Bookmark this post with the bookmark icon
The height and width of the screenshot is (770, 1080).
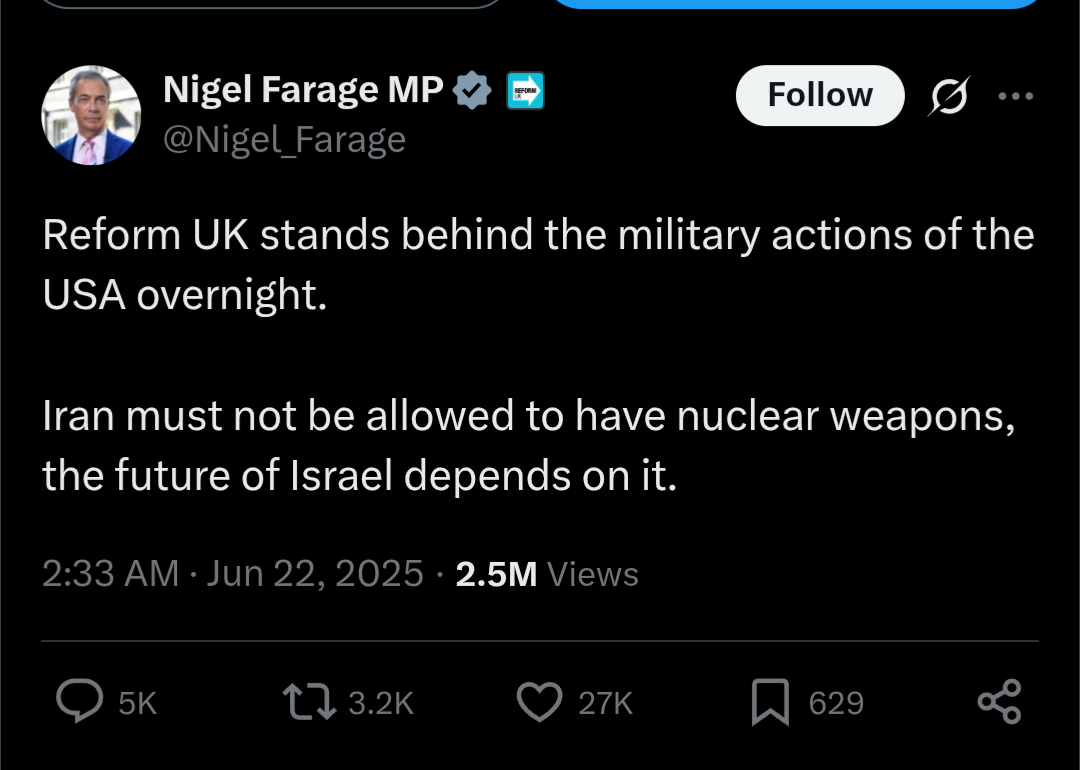point(770,702)
